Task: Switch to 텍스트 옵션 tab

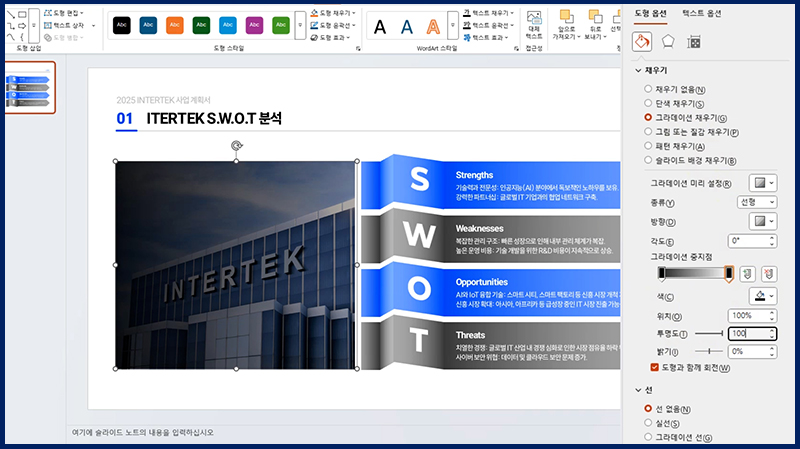Action: coord(702,13)
